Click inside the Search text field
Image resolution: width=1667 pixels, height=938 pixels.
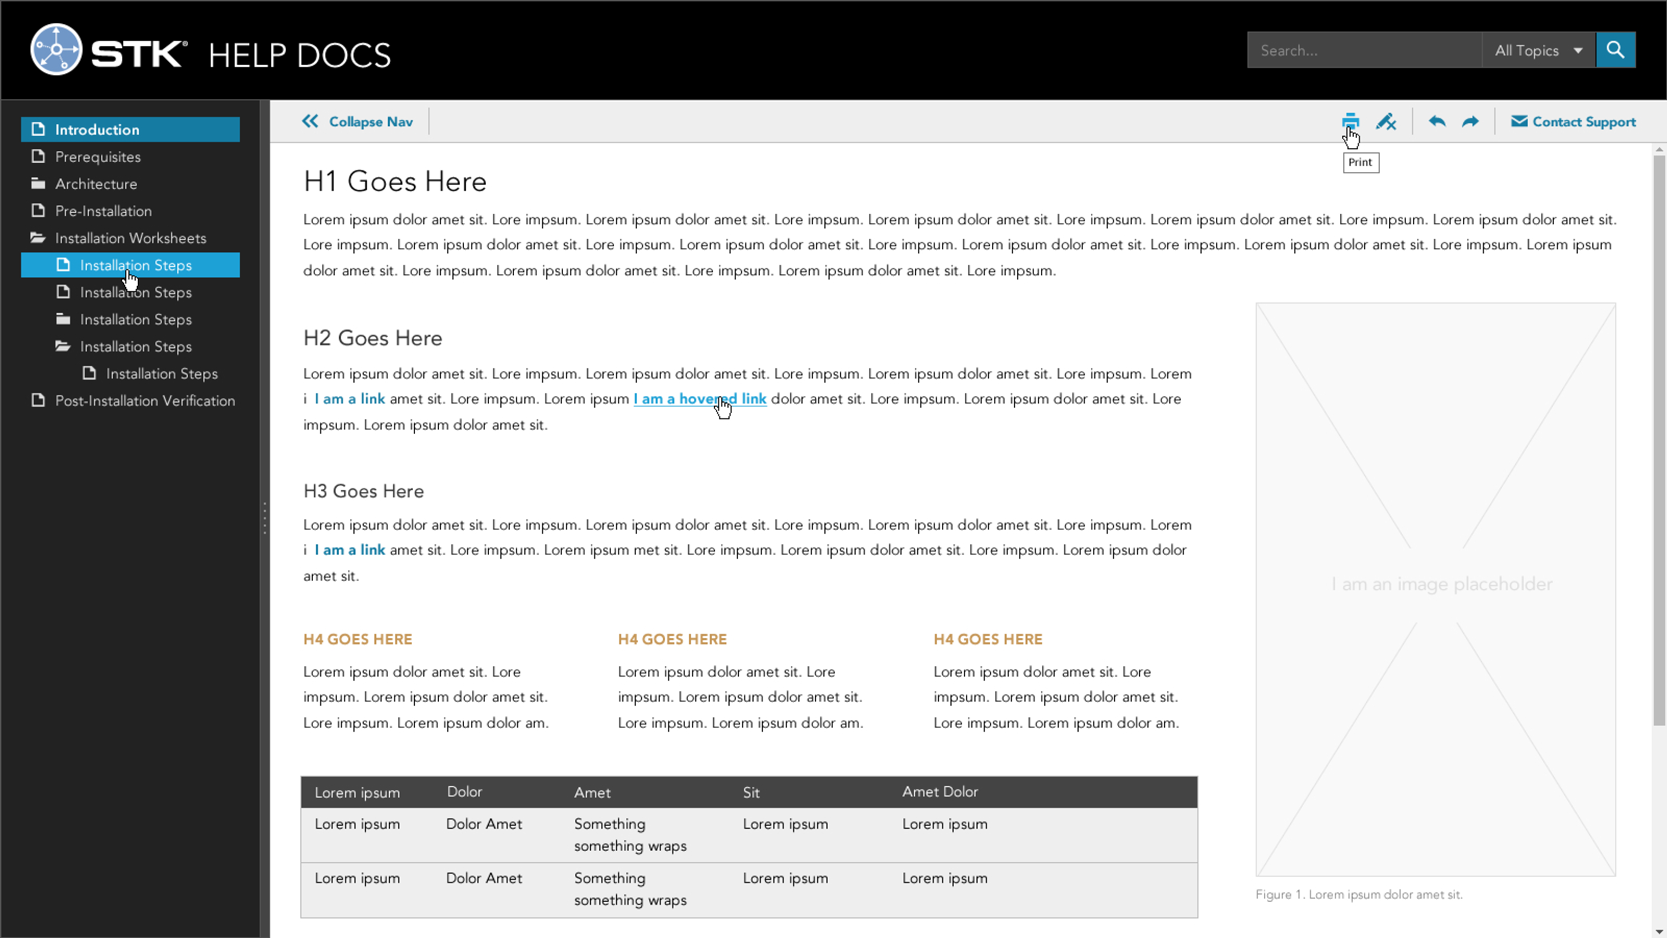1363,50
